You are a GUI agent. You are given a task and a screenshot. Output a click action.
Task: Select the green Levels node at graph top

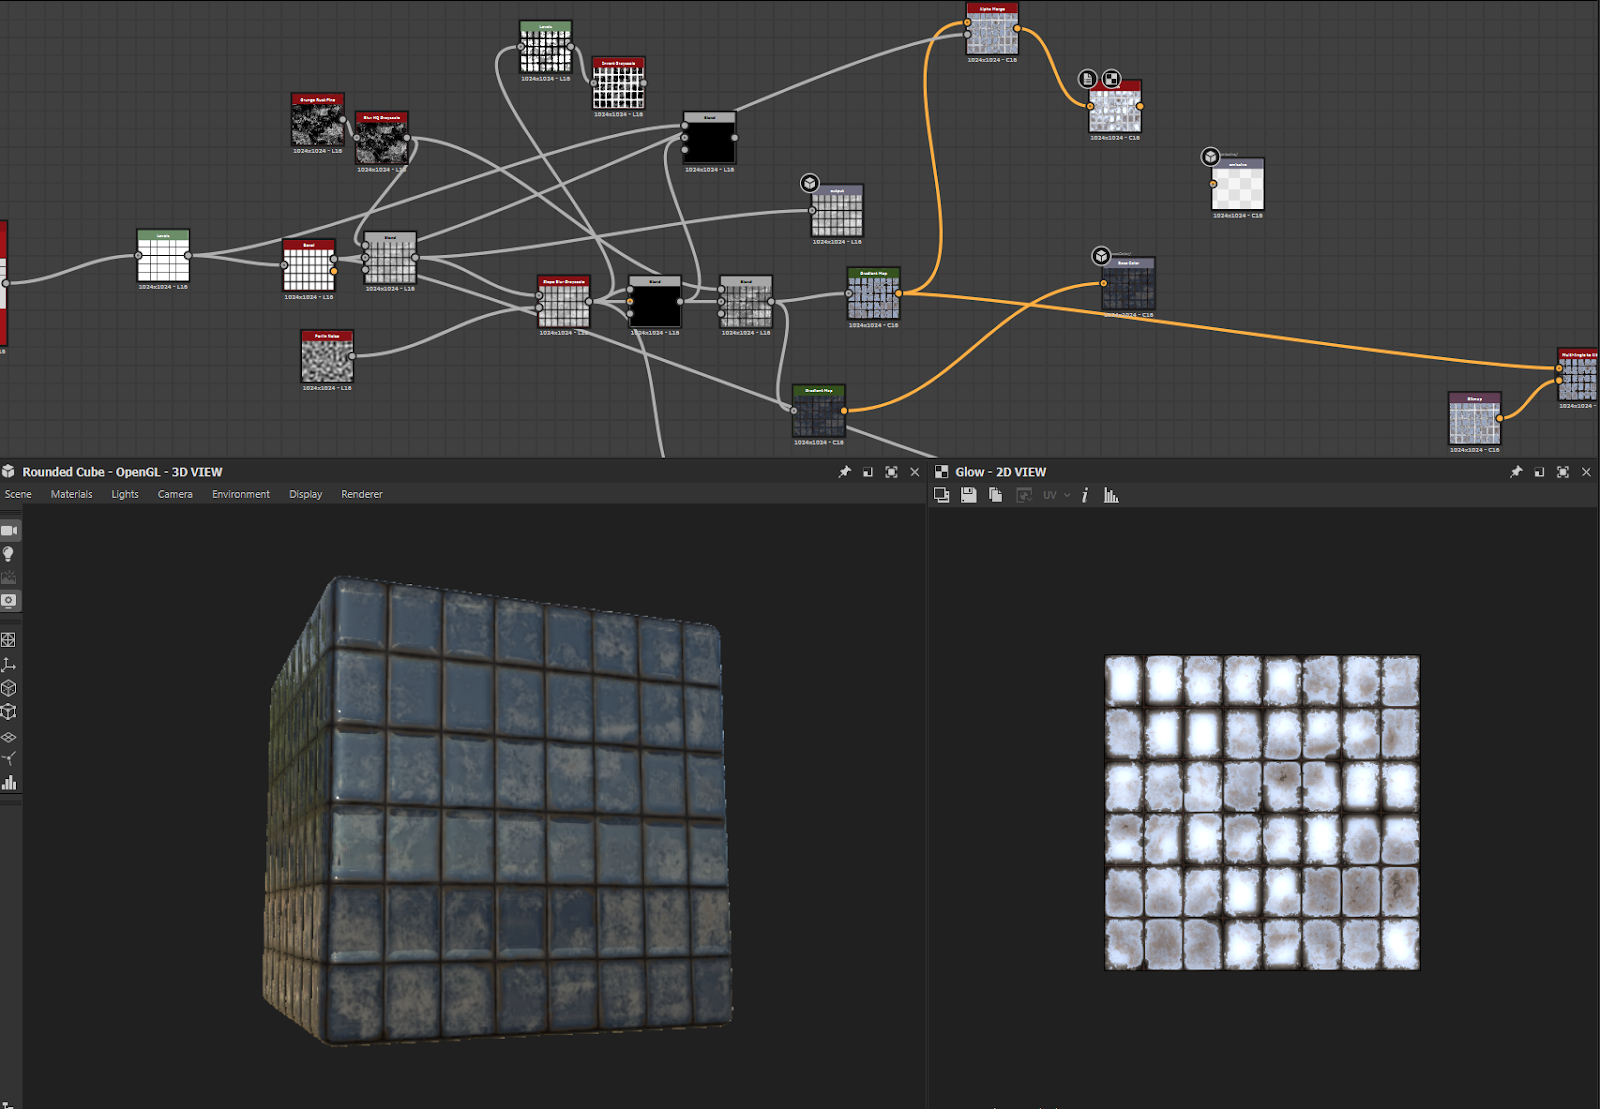pos(546,47)
